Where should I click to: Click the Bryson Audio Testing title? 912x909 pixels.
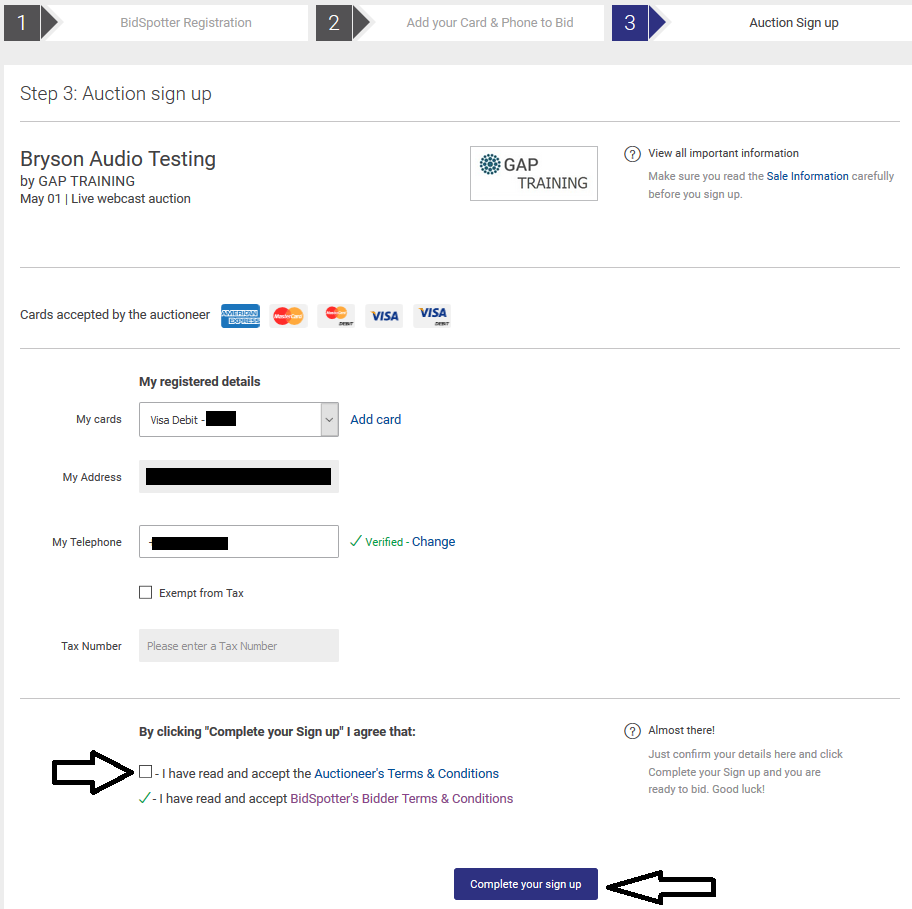[x=118, y=159]
